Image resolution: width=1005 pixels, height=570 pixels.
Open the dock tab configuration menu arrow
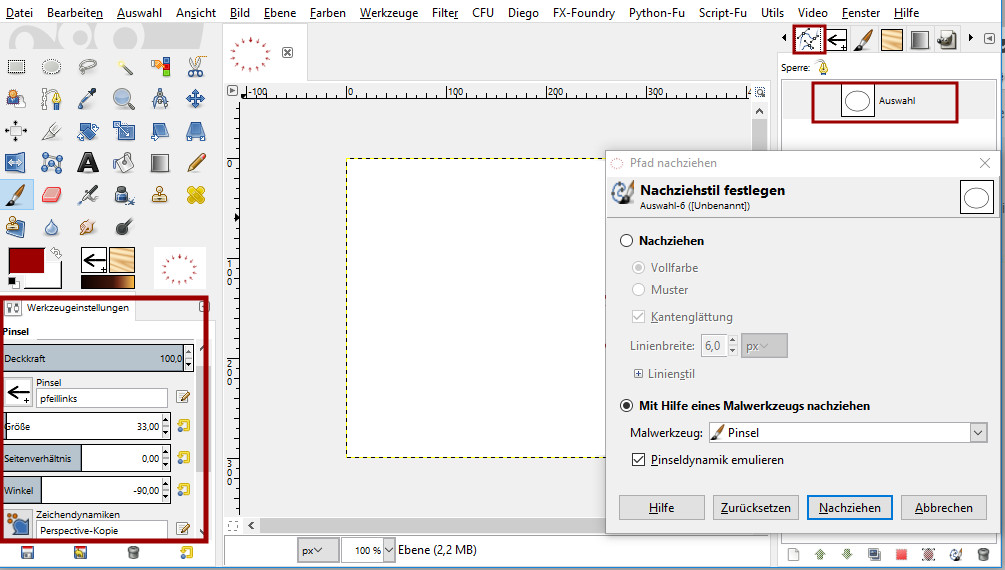[990, 38]
